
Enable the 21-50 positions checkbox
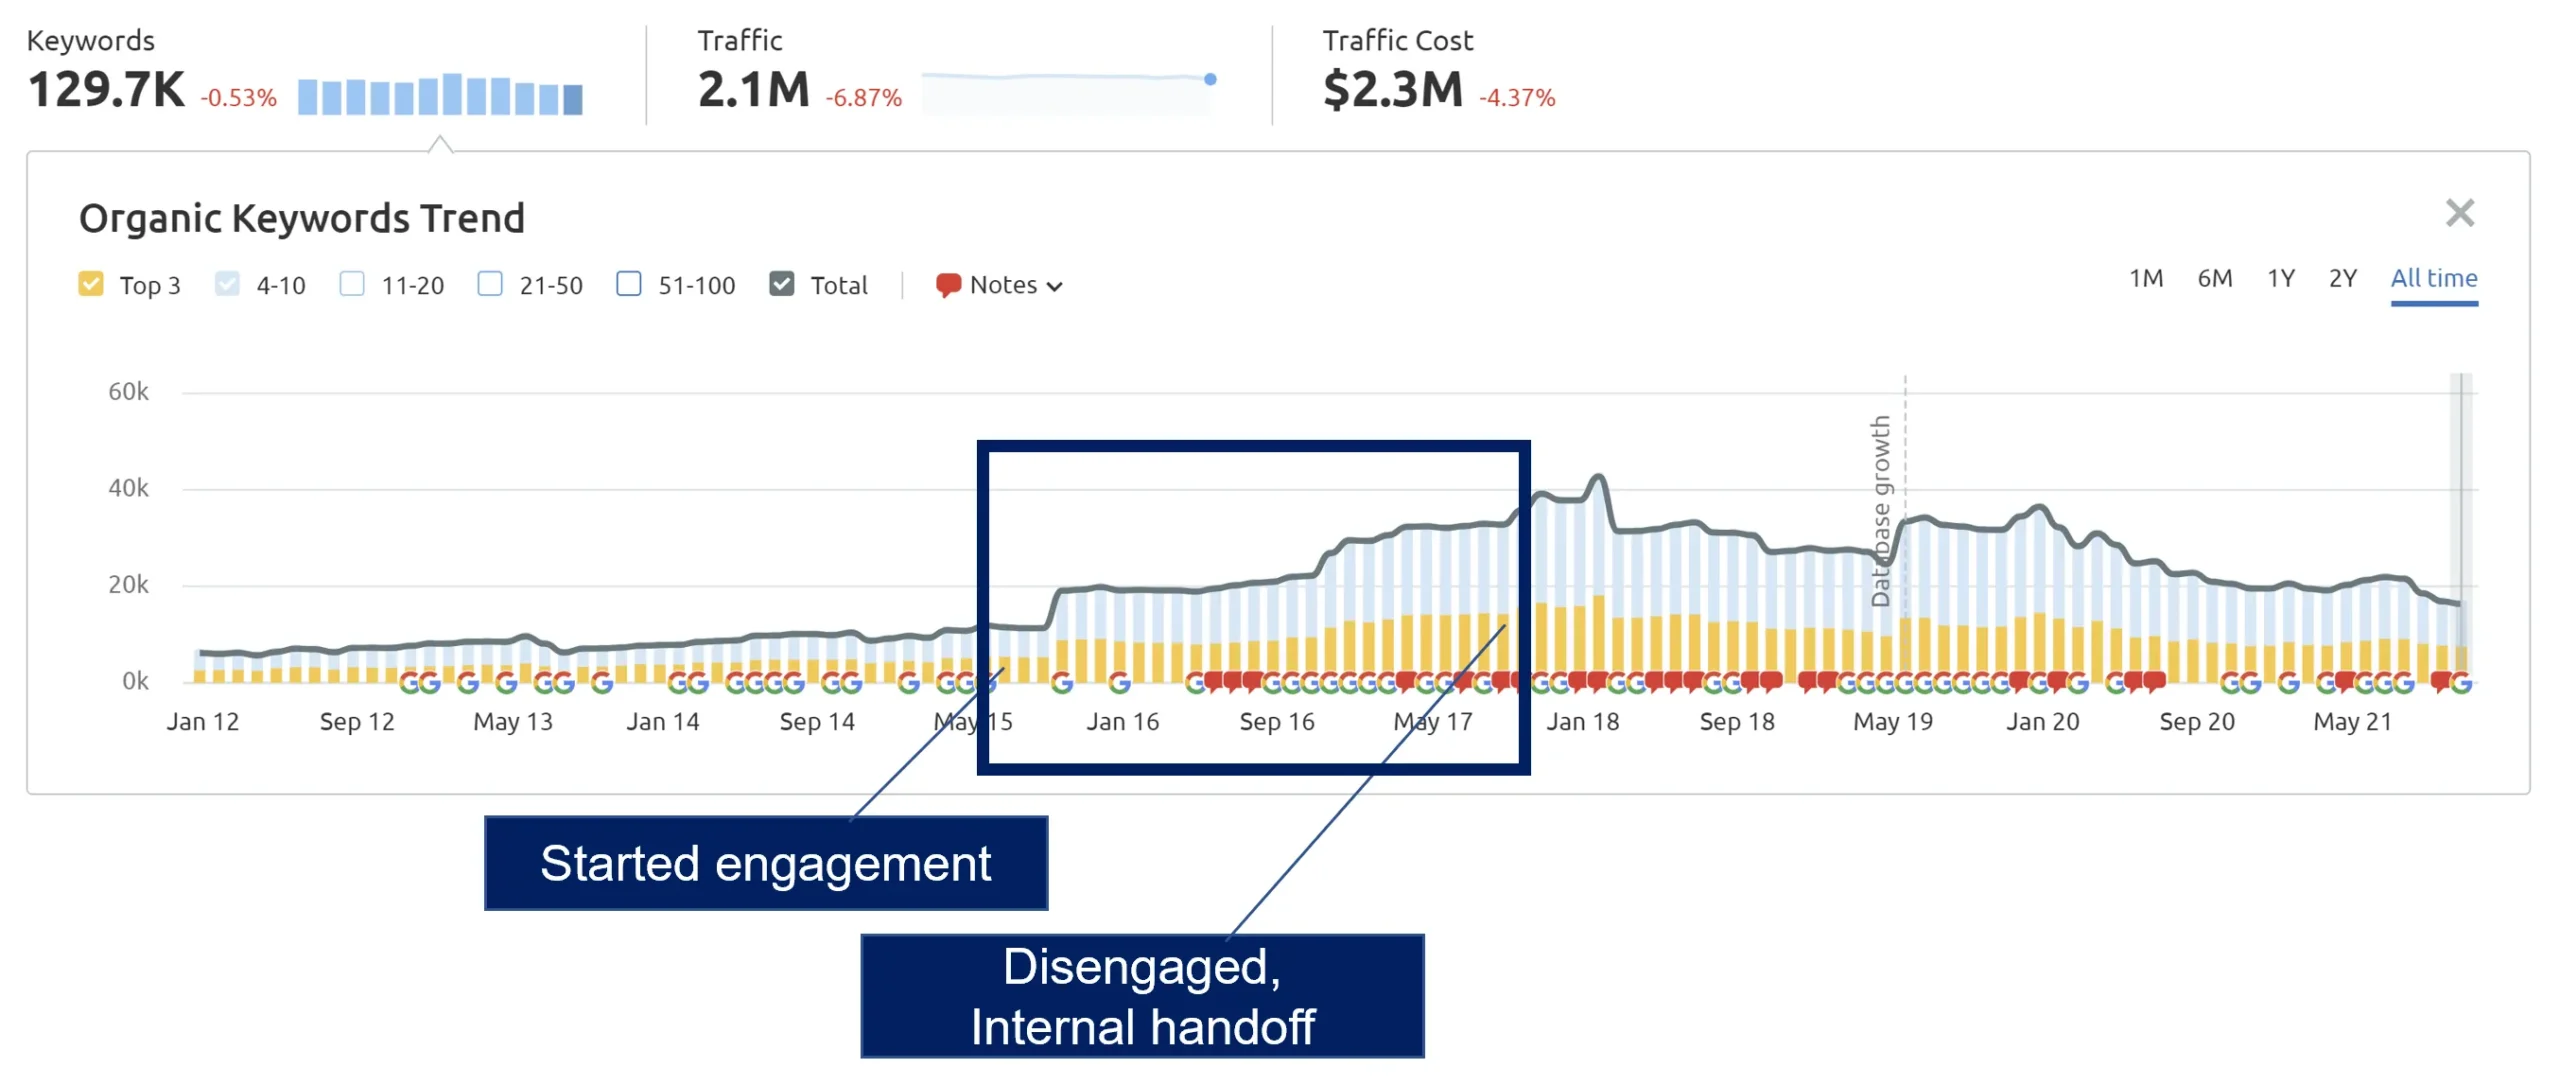490,284
